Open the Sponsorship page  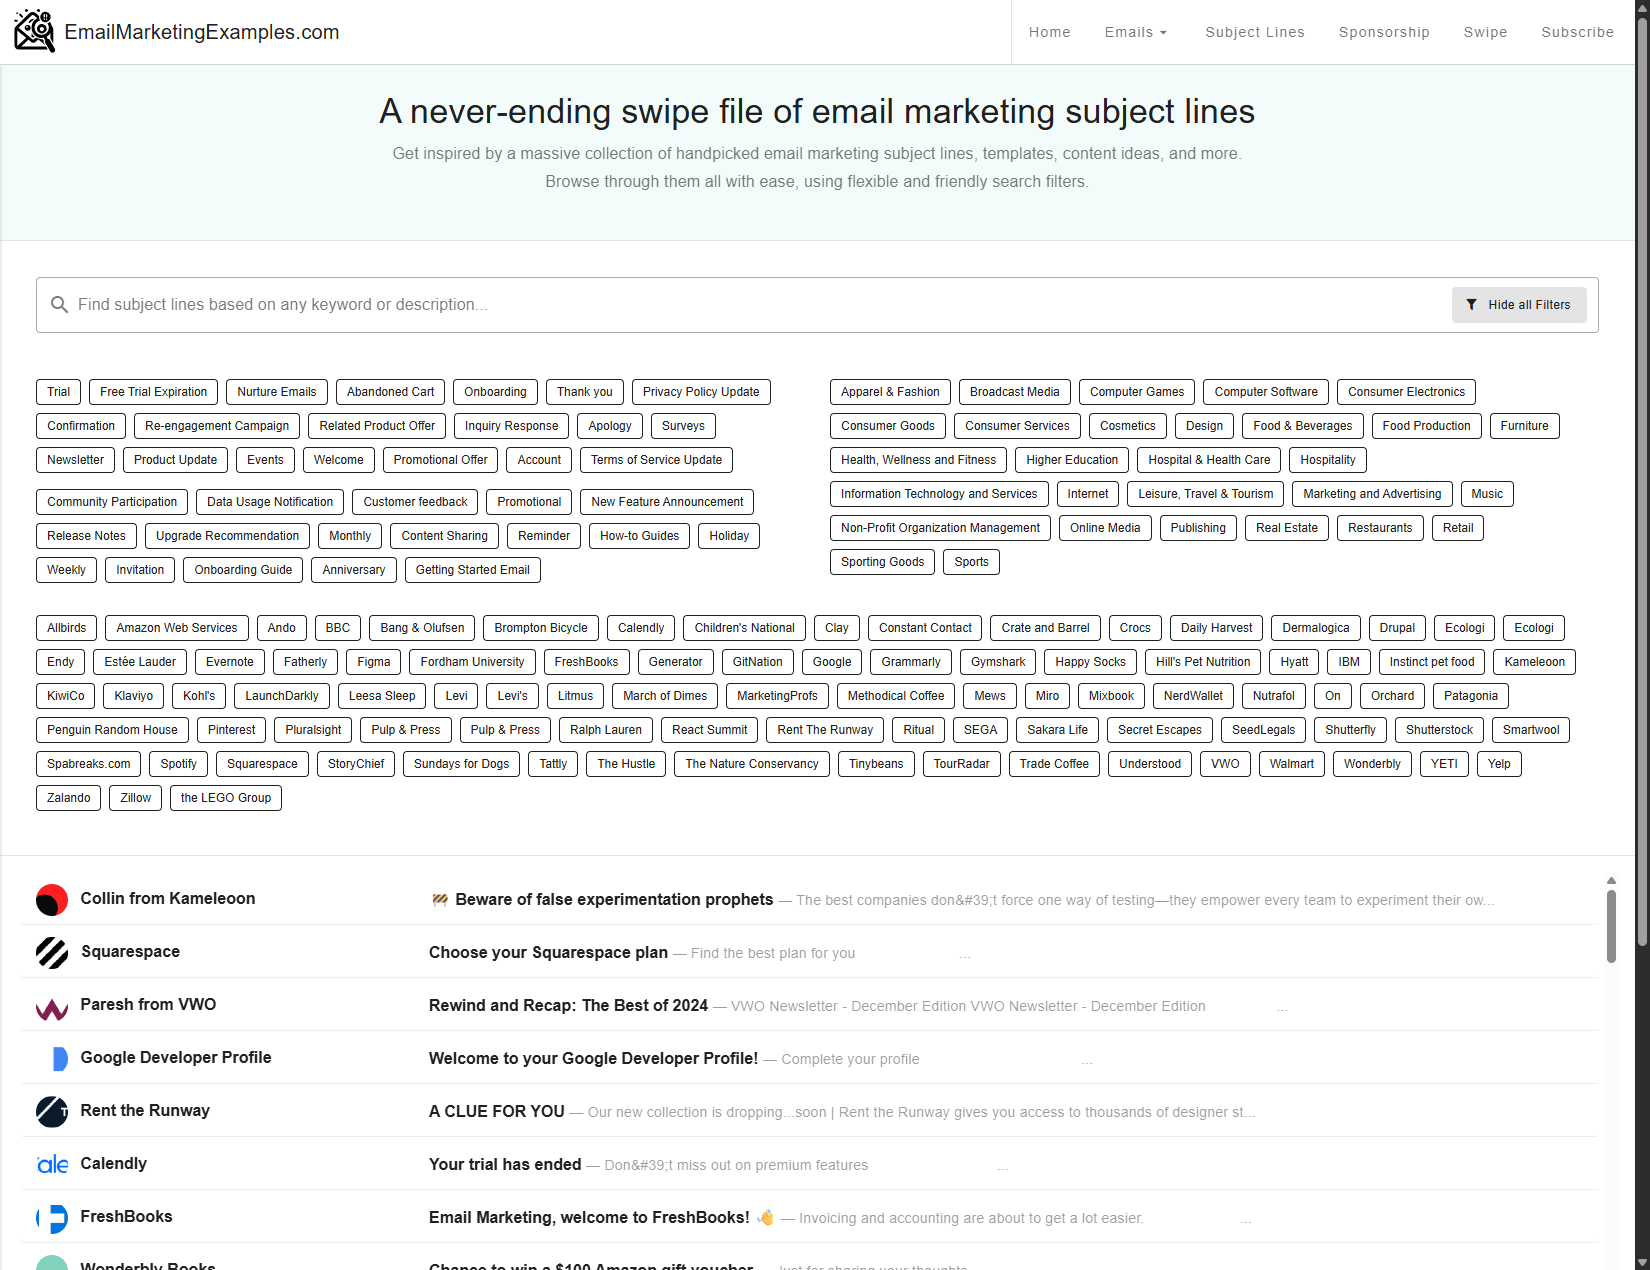[x=1384, y=32]
